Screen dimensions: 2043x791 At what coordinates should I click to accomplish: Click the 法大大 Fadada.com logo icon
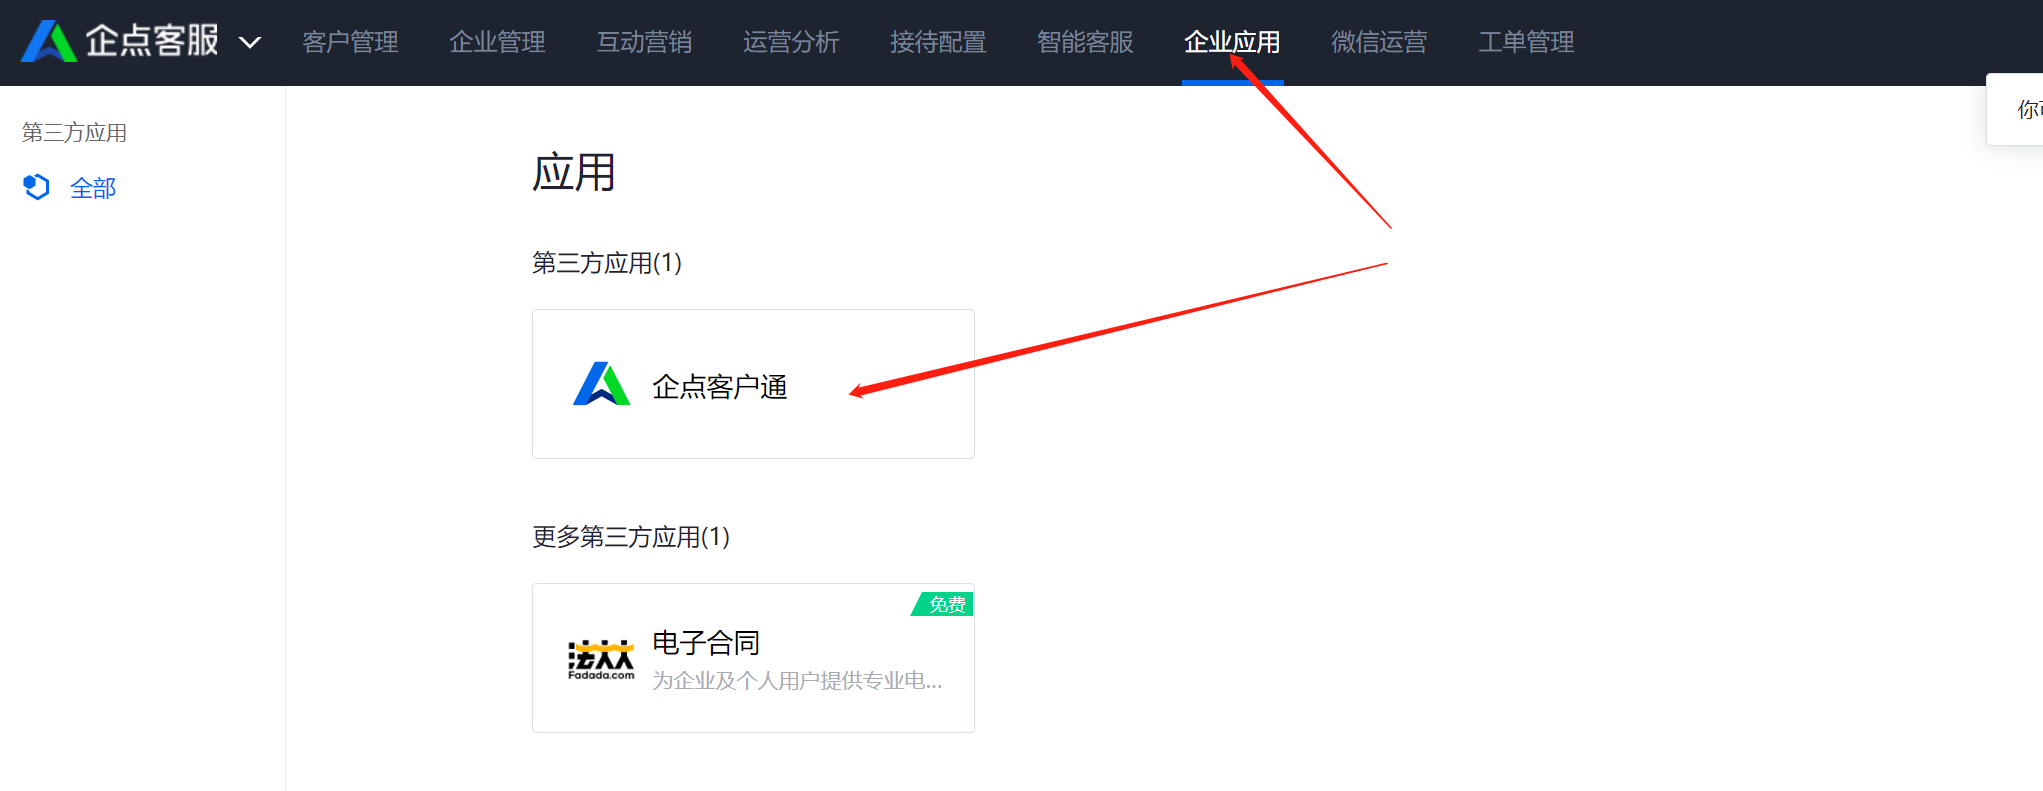pyautogui.click(x=601, y=659)
